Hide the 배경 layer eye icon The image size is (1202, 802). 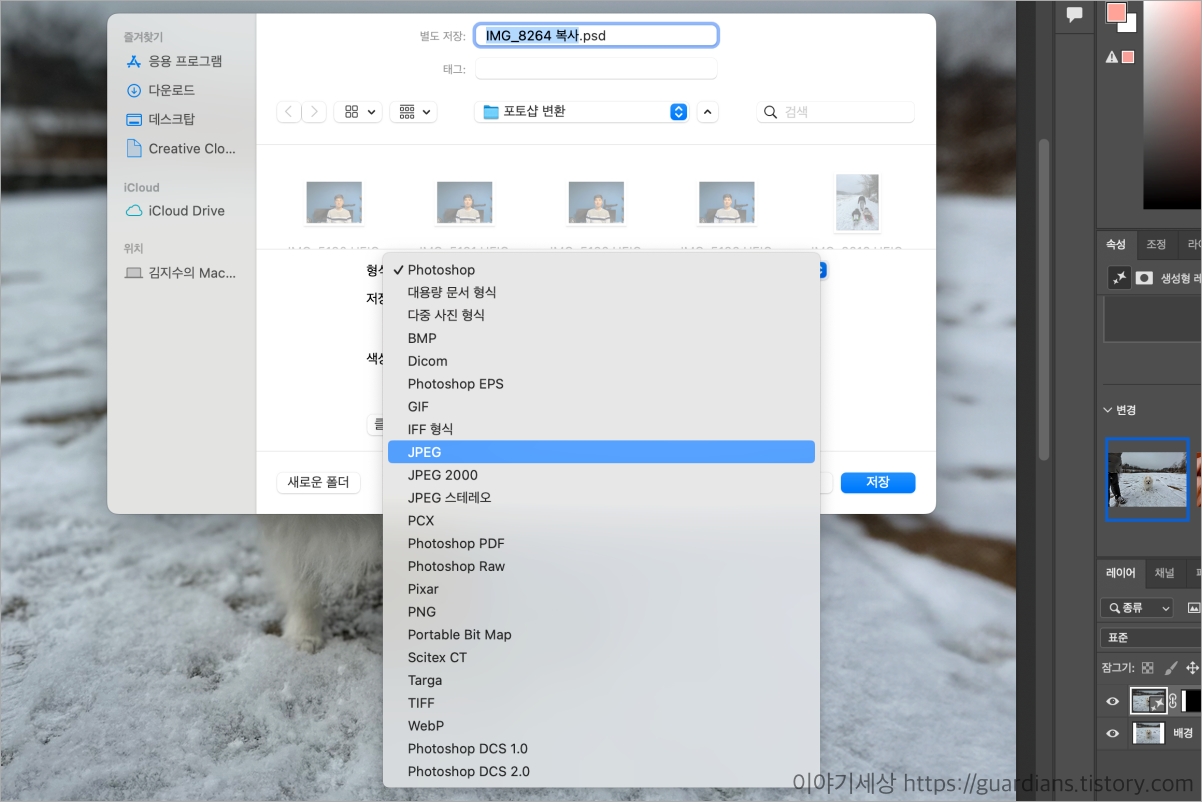pos(1112,734)
